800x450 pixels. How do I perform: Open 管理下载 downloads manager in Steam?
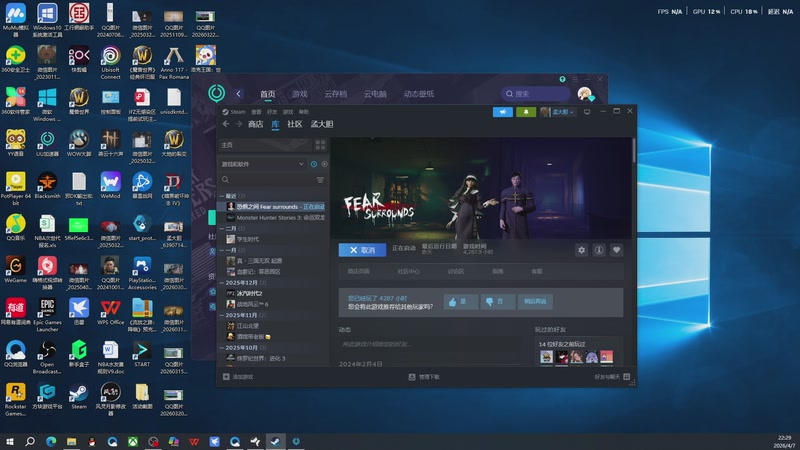[424, 377]
